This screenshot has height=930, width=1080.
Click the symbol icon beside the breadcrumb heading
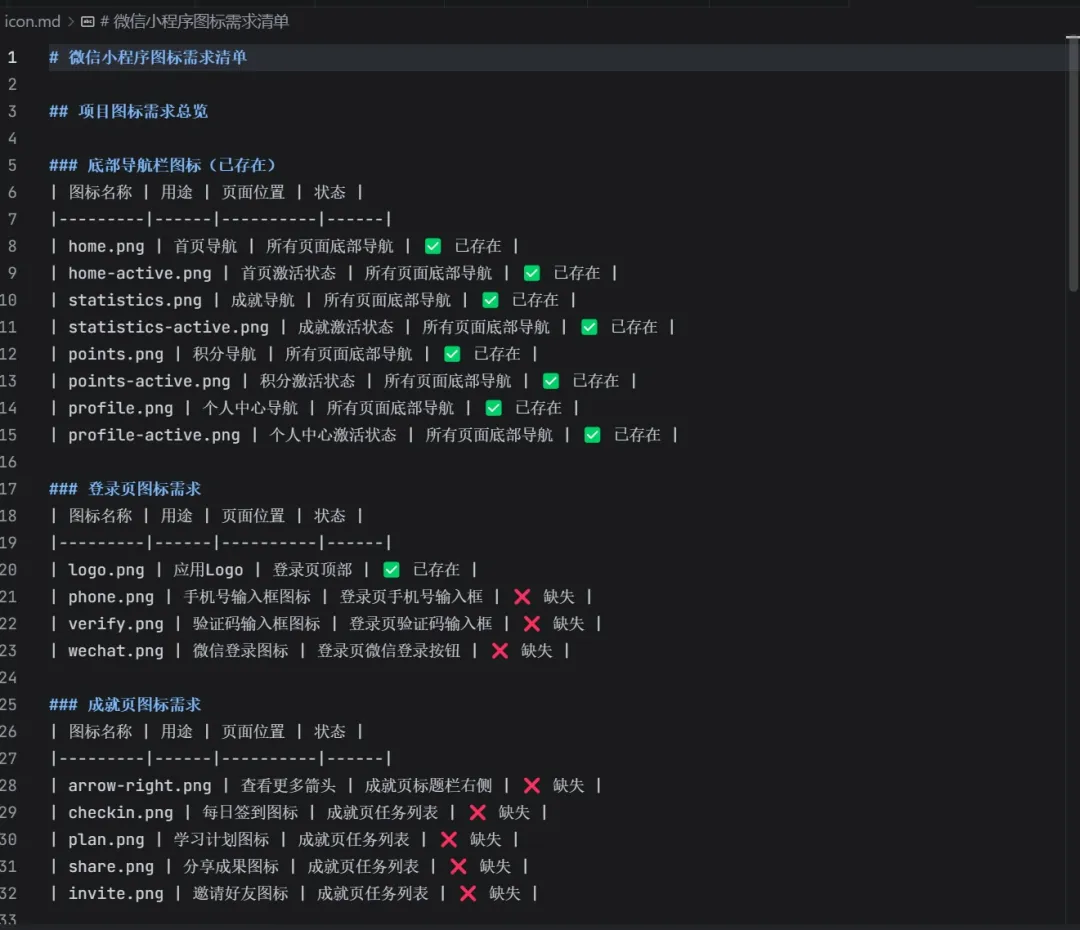(x=87, y=21)
